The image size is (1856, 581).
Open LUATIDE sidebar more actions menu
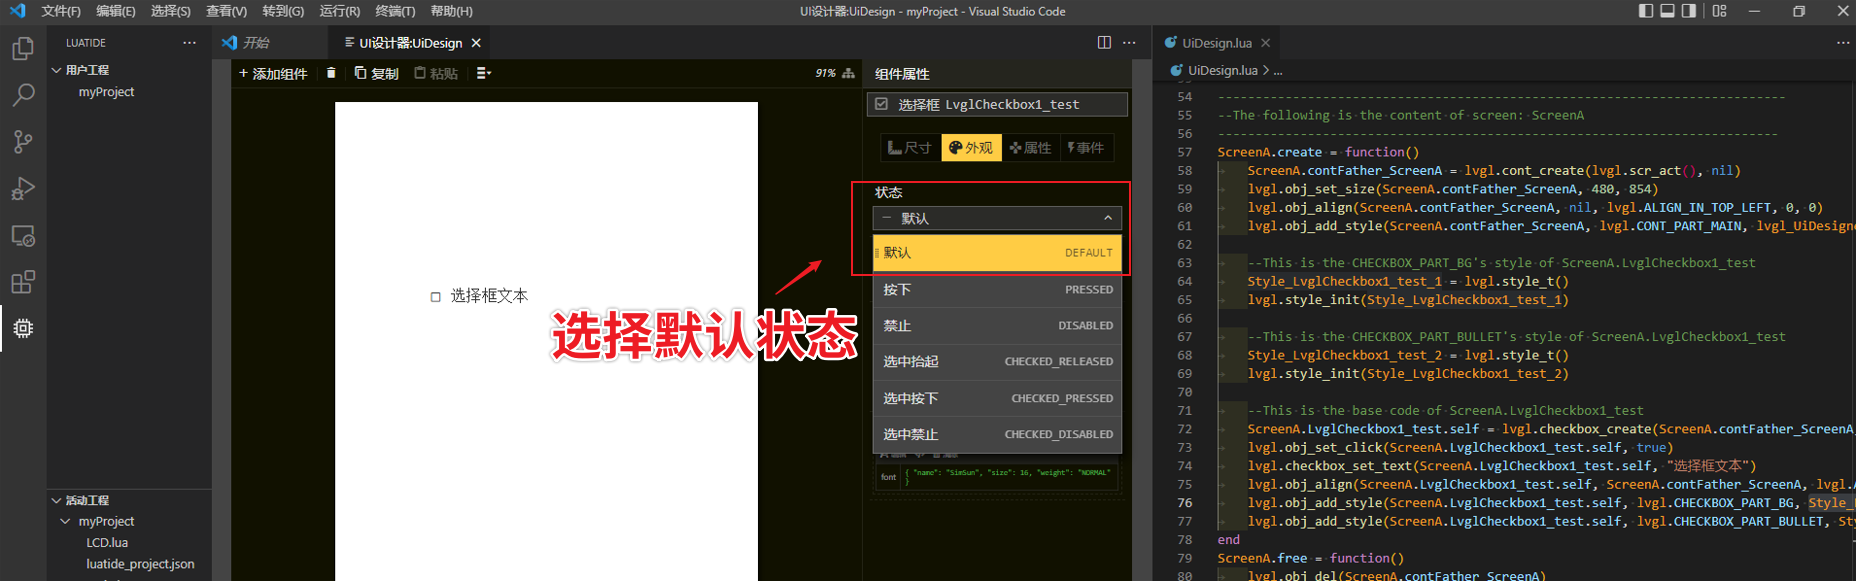[189, 43]
